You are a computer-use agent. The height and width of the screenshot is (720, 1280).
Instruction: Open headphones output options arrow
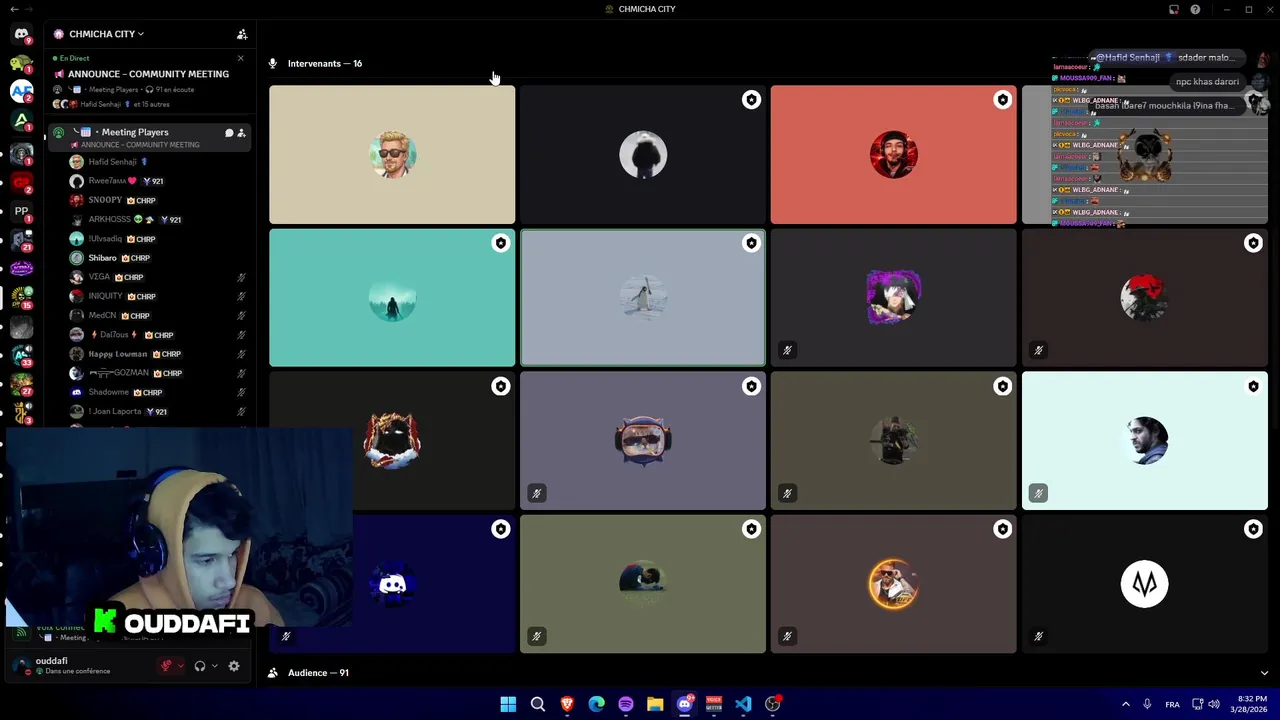214,666
